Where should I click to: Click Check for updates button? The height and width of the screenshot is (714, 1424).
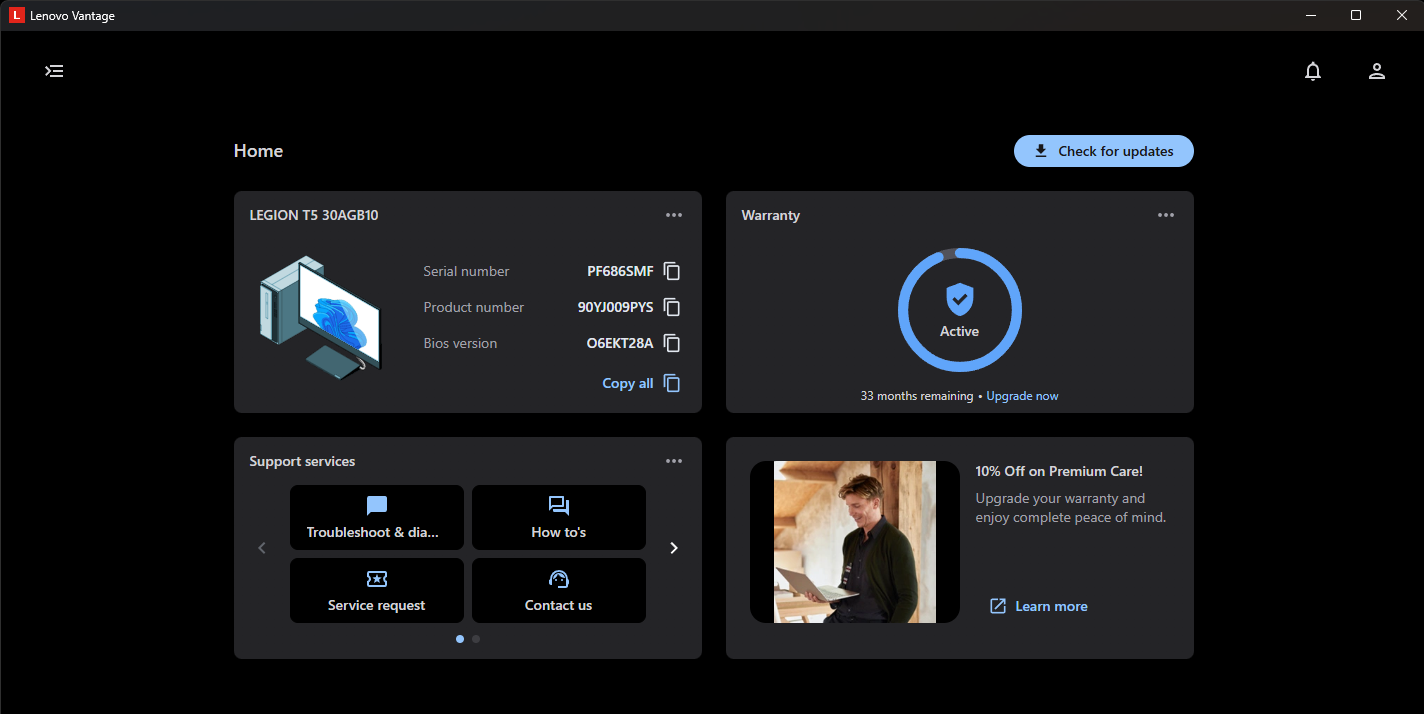pyautogui.click(x=1104, y=151)
